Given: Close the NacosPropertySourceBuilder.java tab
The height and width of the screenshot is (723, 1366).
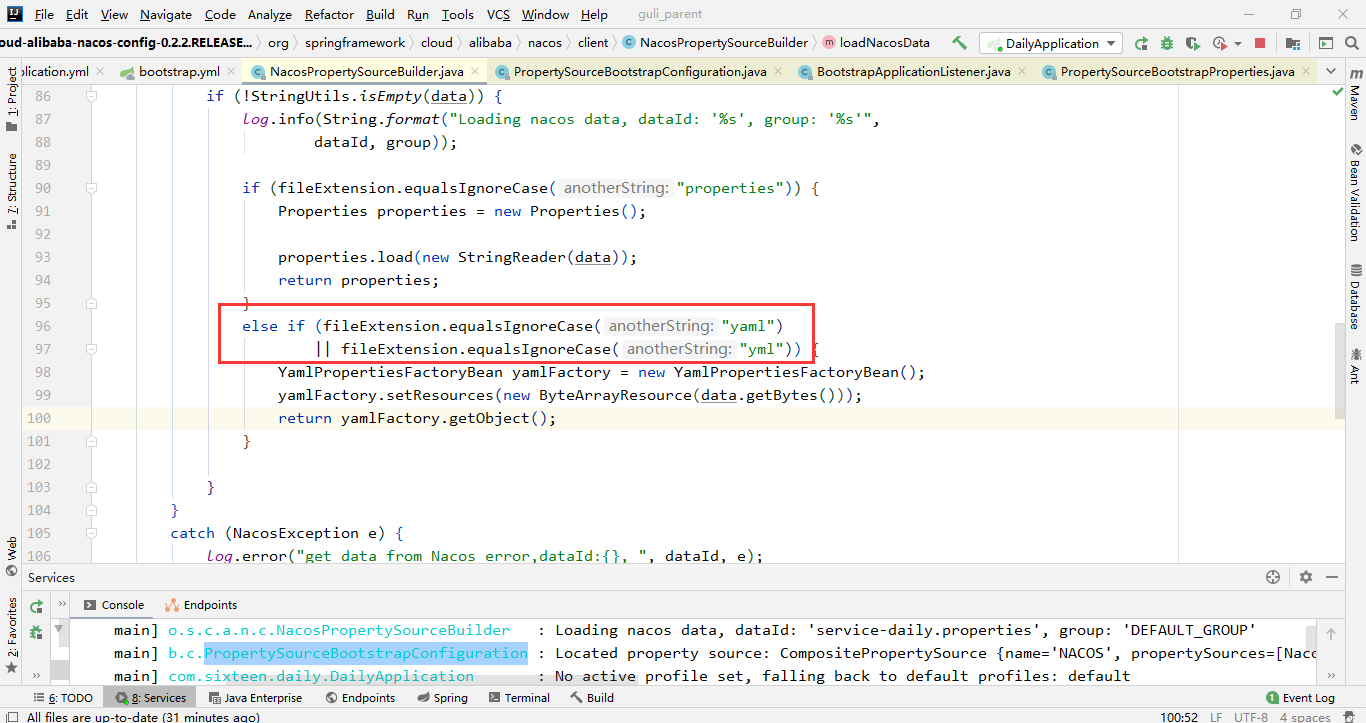Looking at the screenshot, I should 476,72.
